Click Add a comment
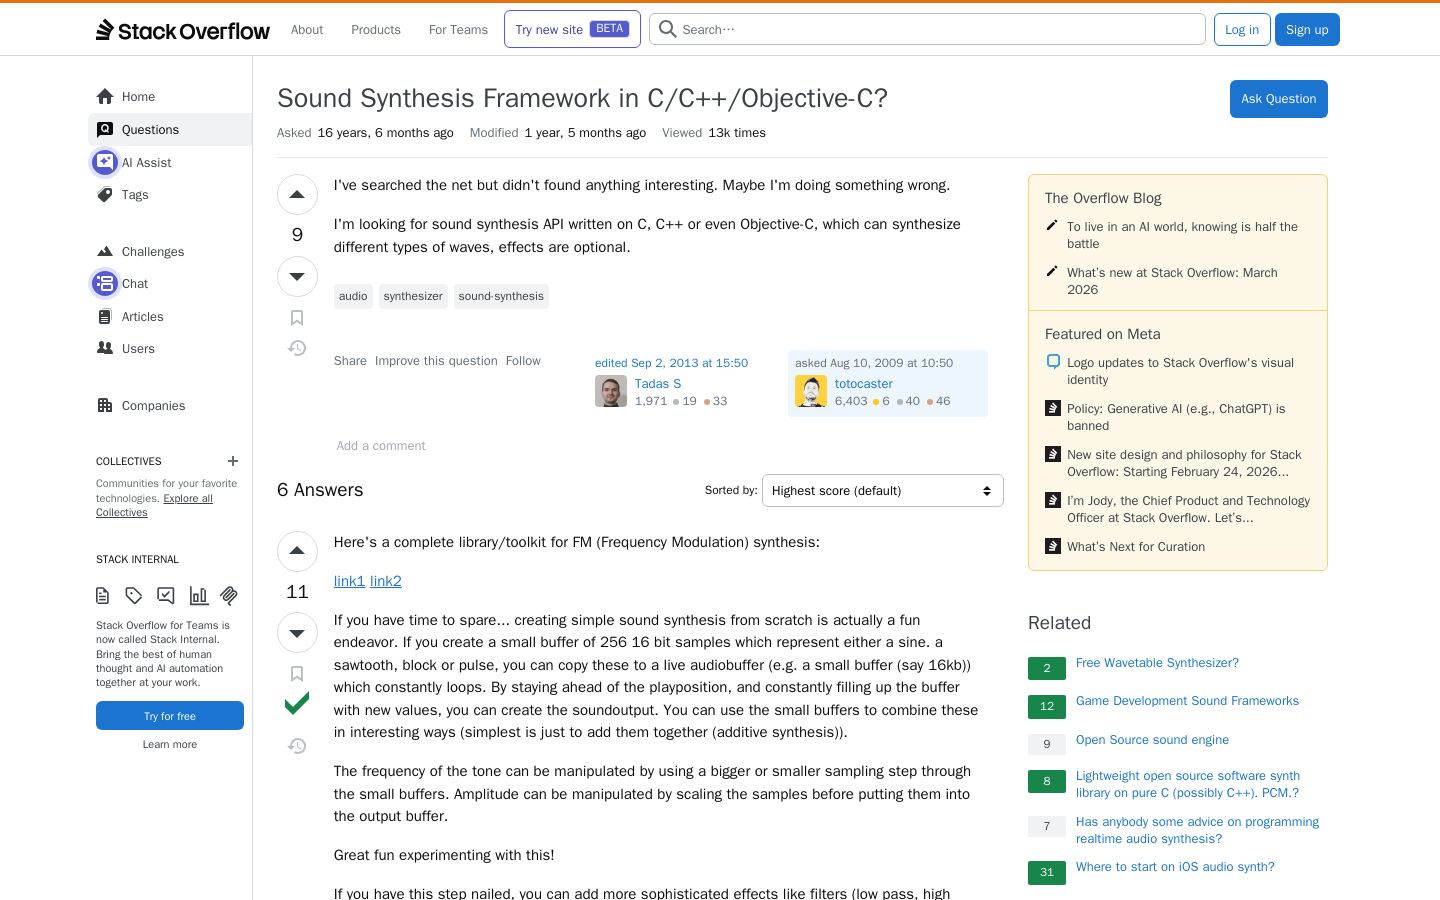Screen dimensions: 1440x900 coord(381,446)
